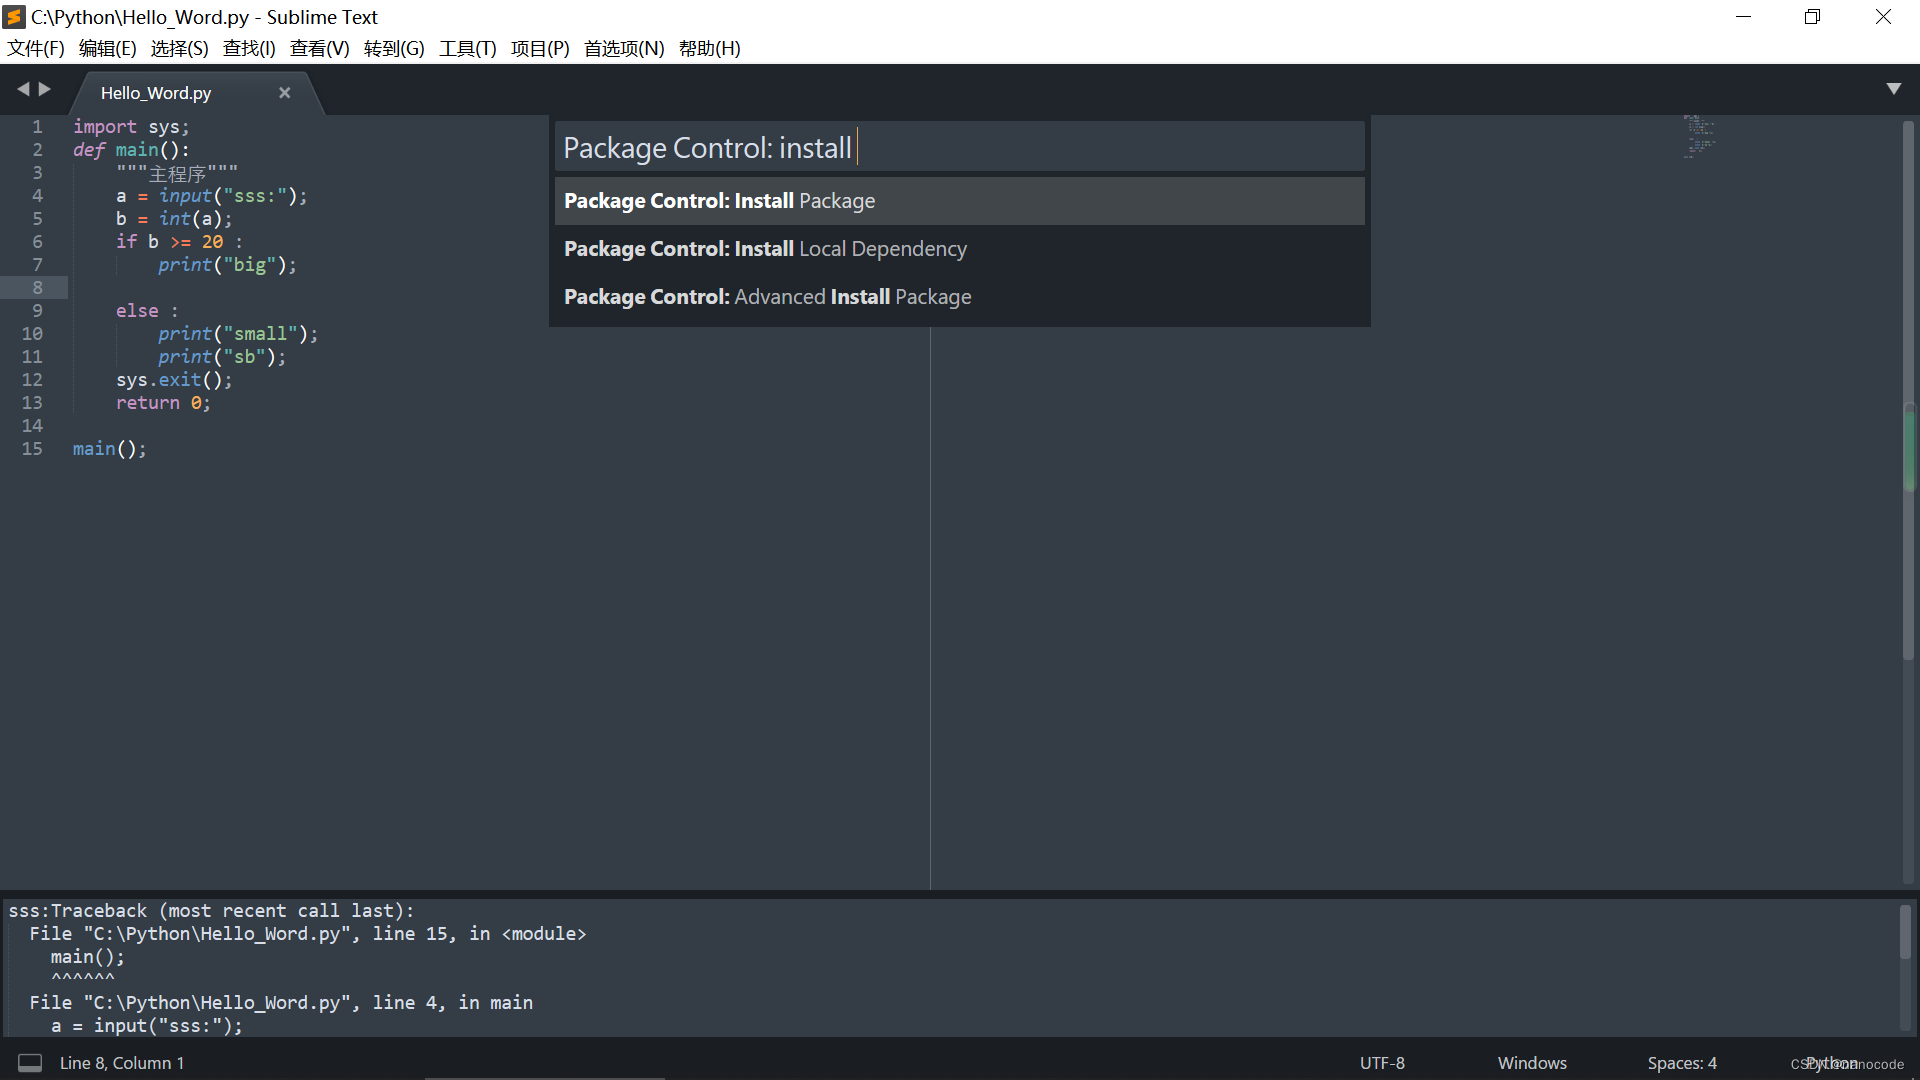Image resolution: width=1920 pixels, height=1080 pixels.
Task: Open the Spaces: 4 indentation menu
Action: pyautogui.click(x=1681, y=1063)
